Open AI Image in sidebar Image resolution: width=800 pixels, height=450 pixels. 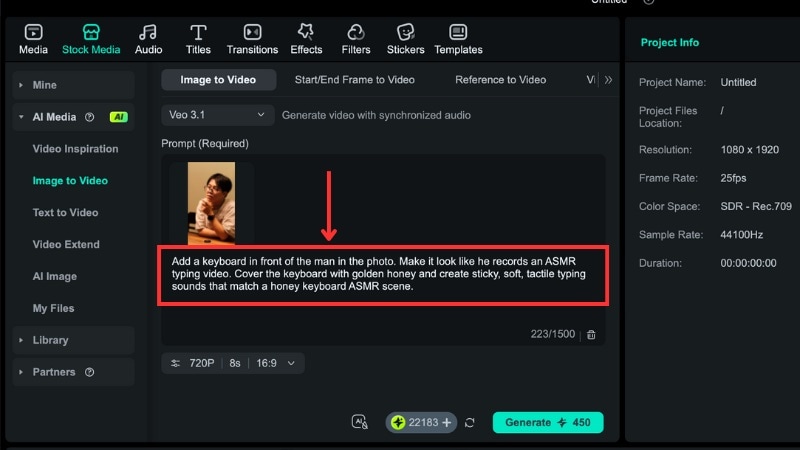55,277
